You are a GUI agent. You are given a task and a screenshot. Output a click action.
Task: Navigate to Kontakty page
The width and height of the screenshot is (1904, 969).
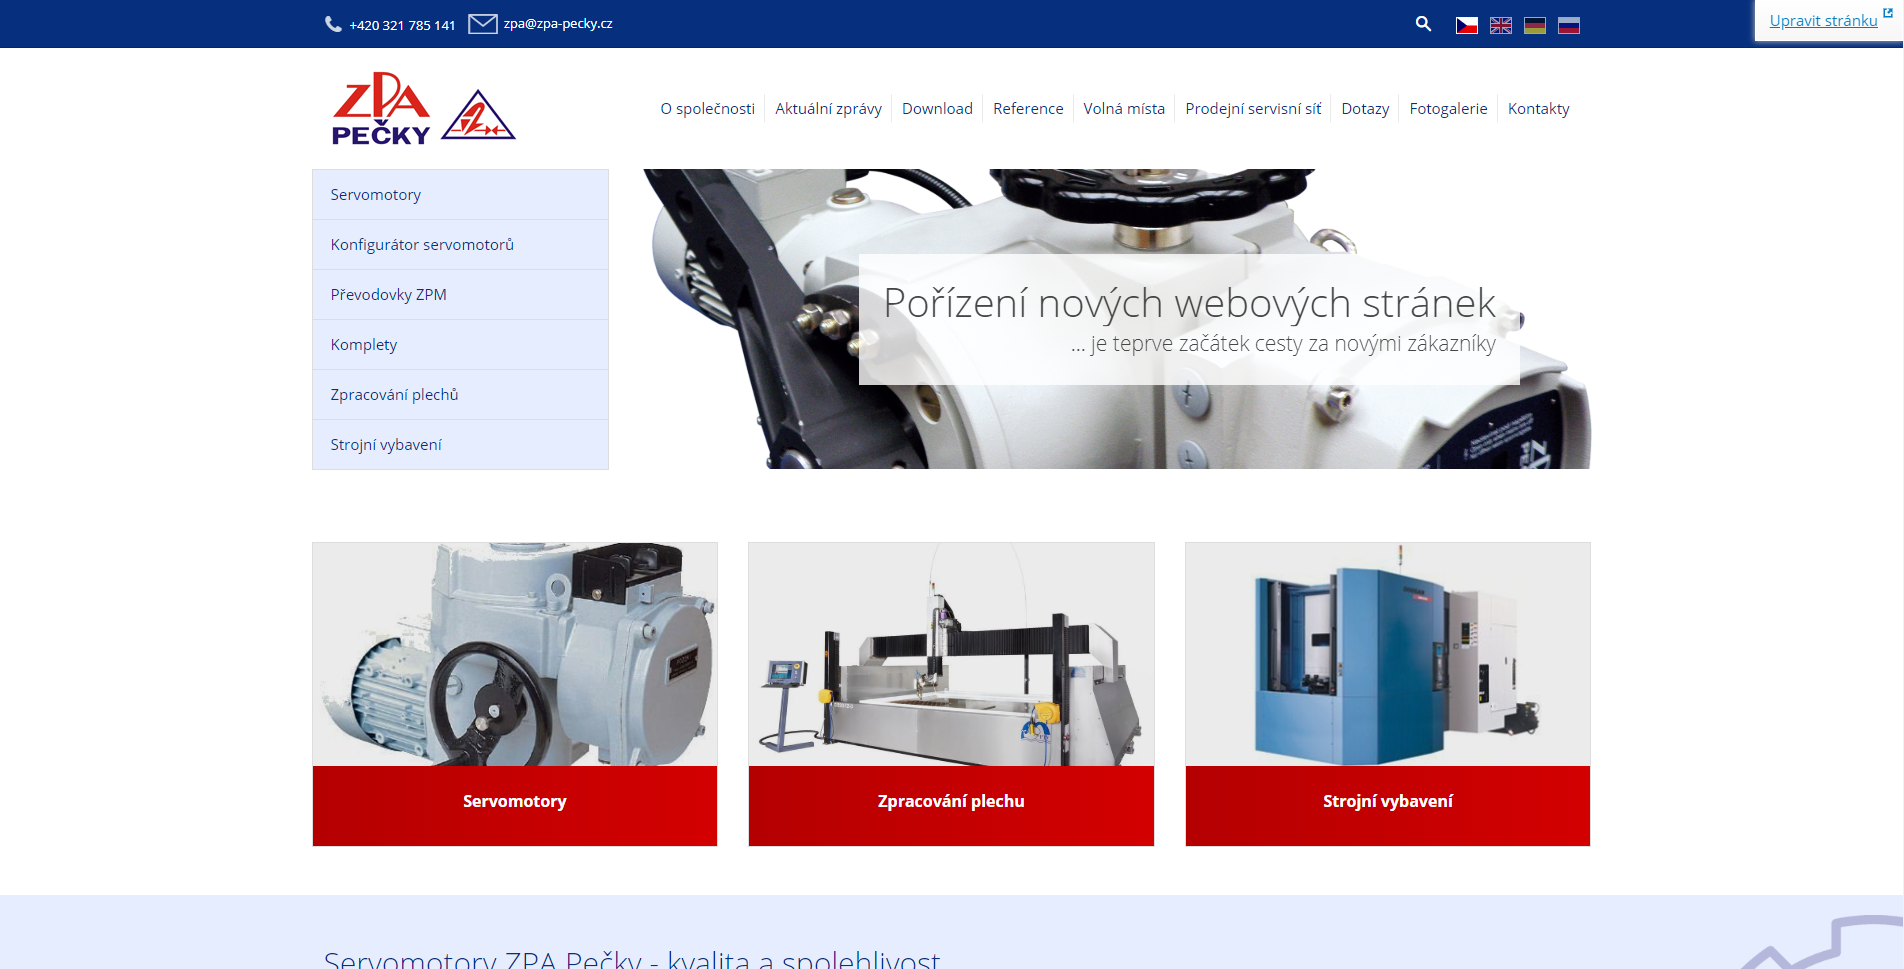coord(1538,109)
